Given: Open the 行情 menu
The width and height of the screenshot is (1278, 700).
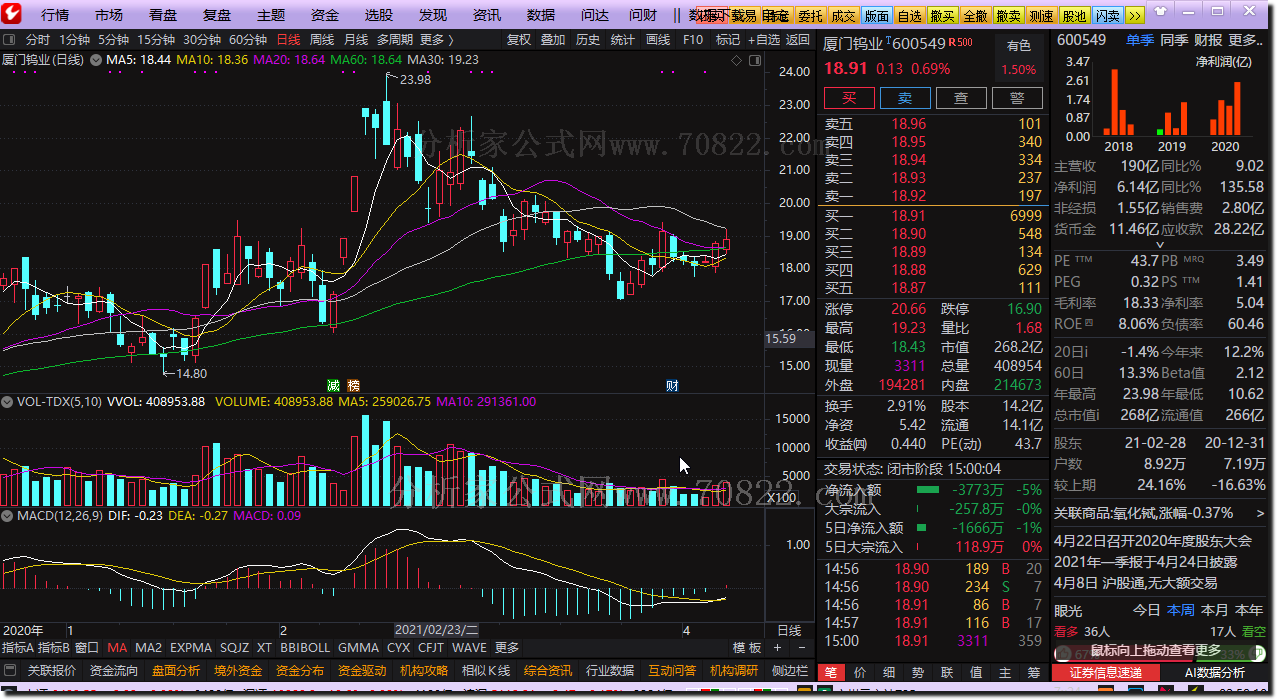Looking at the screenshot, I should (x=55, y=15).
